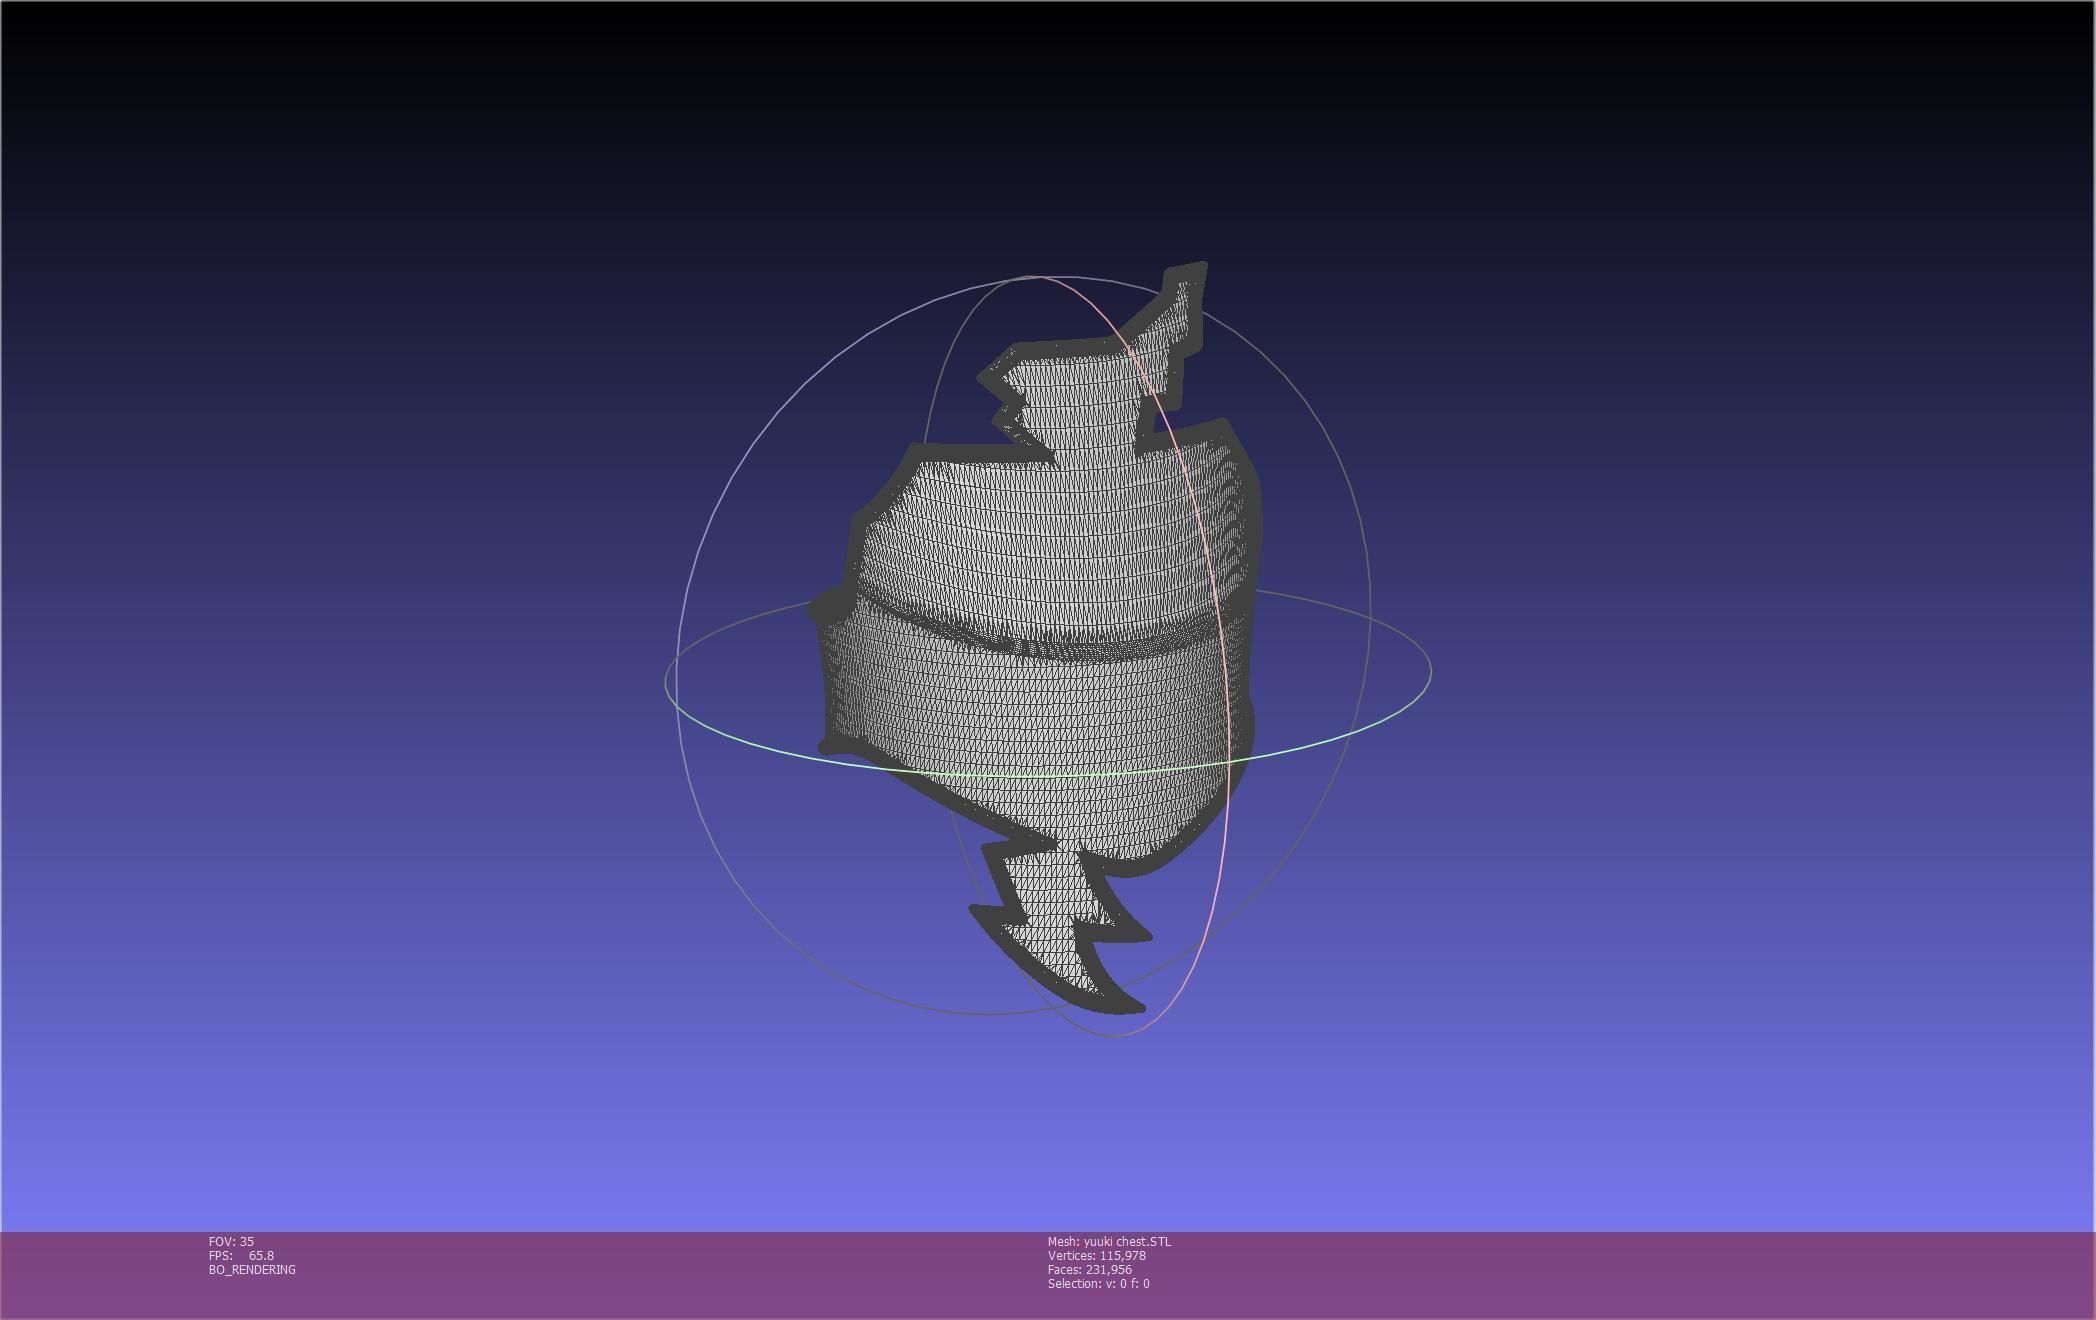This screenshot has height=1320, width=2096.
Task: Click the mesh name yuuki chest.STL
Action: point(1109,1241)
